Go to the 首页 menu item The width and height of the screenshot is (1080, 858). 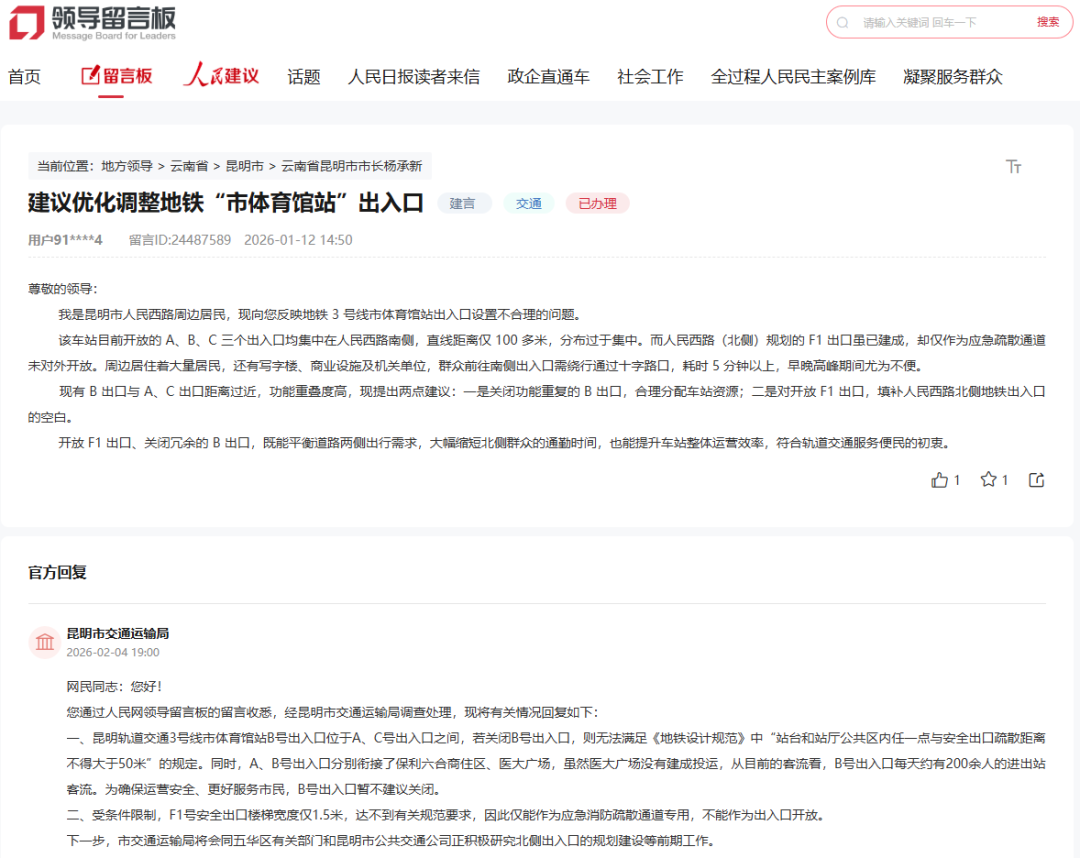click(x=25, y=77)
